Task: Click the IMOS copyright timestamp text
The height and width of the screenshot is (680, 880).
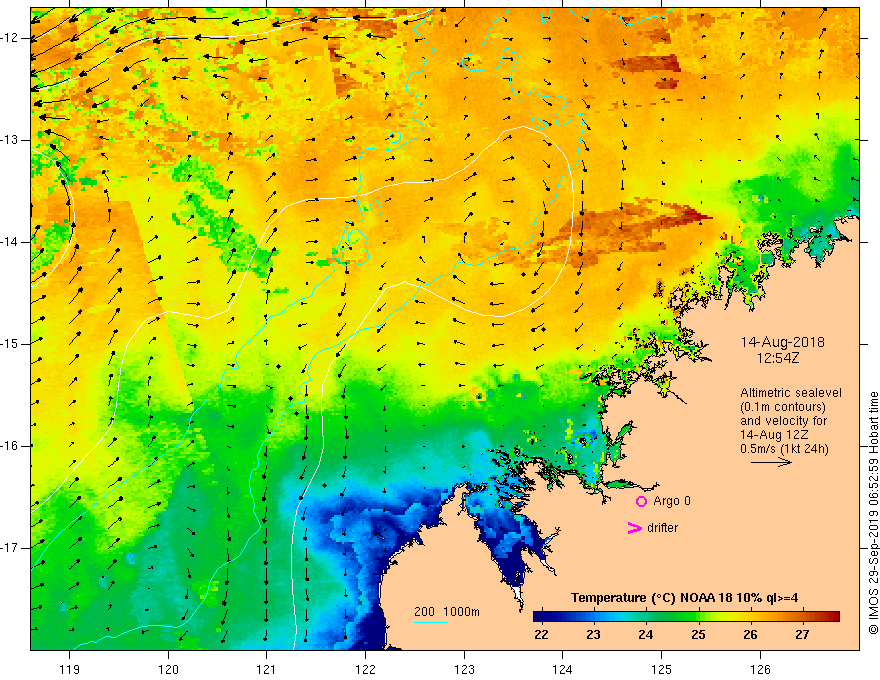Action: tap(873, 513)
